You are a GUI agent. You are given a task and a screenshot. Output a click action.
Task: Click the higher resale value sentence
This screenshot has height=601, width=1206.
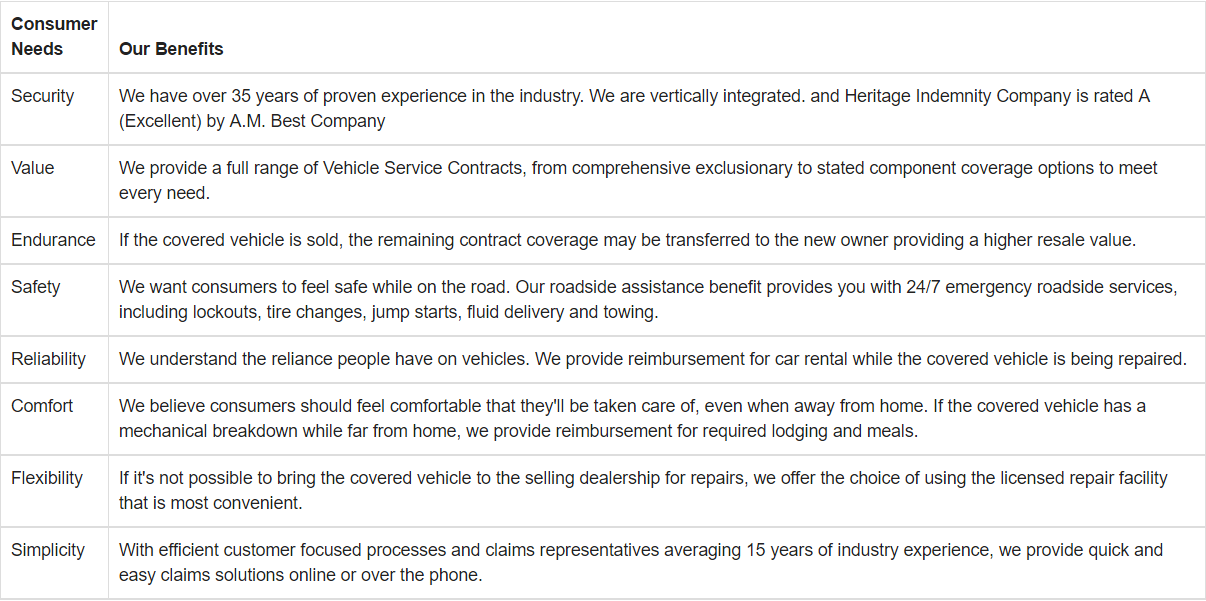tap(628, 240)
